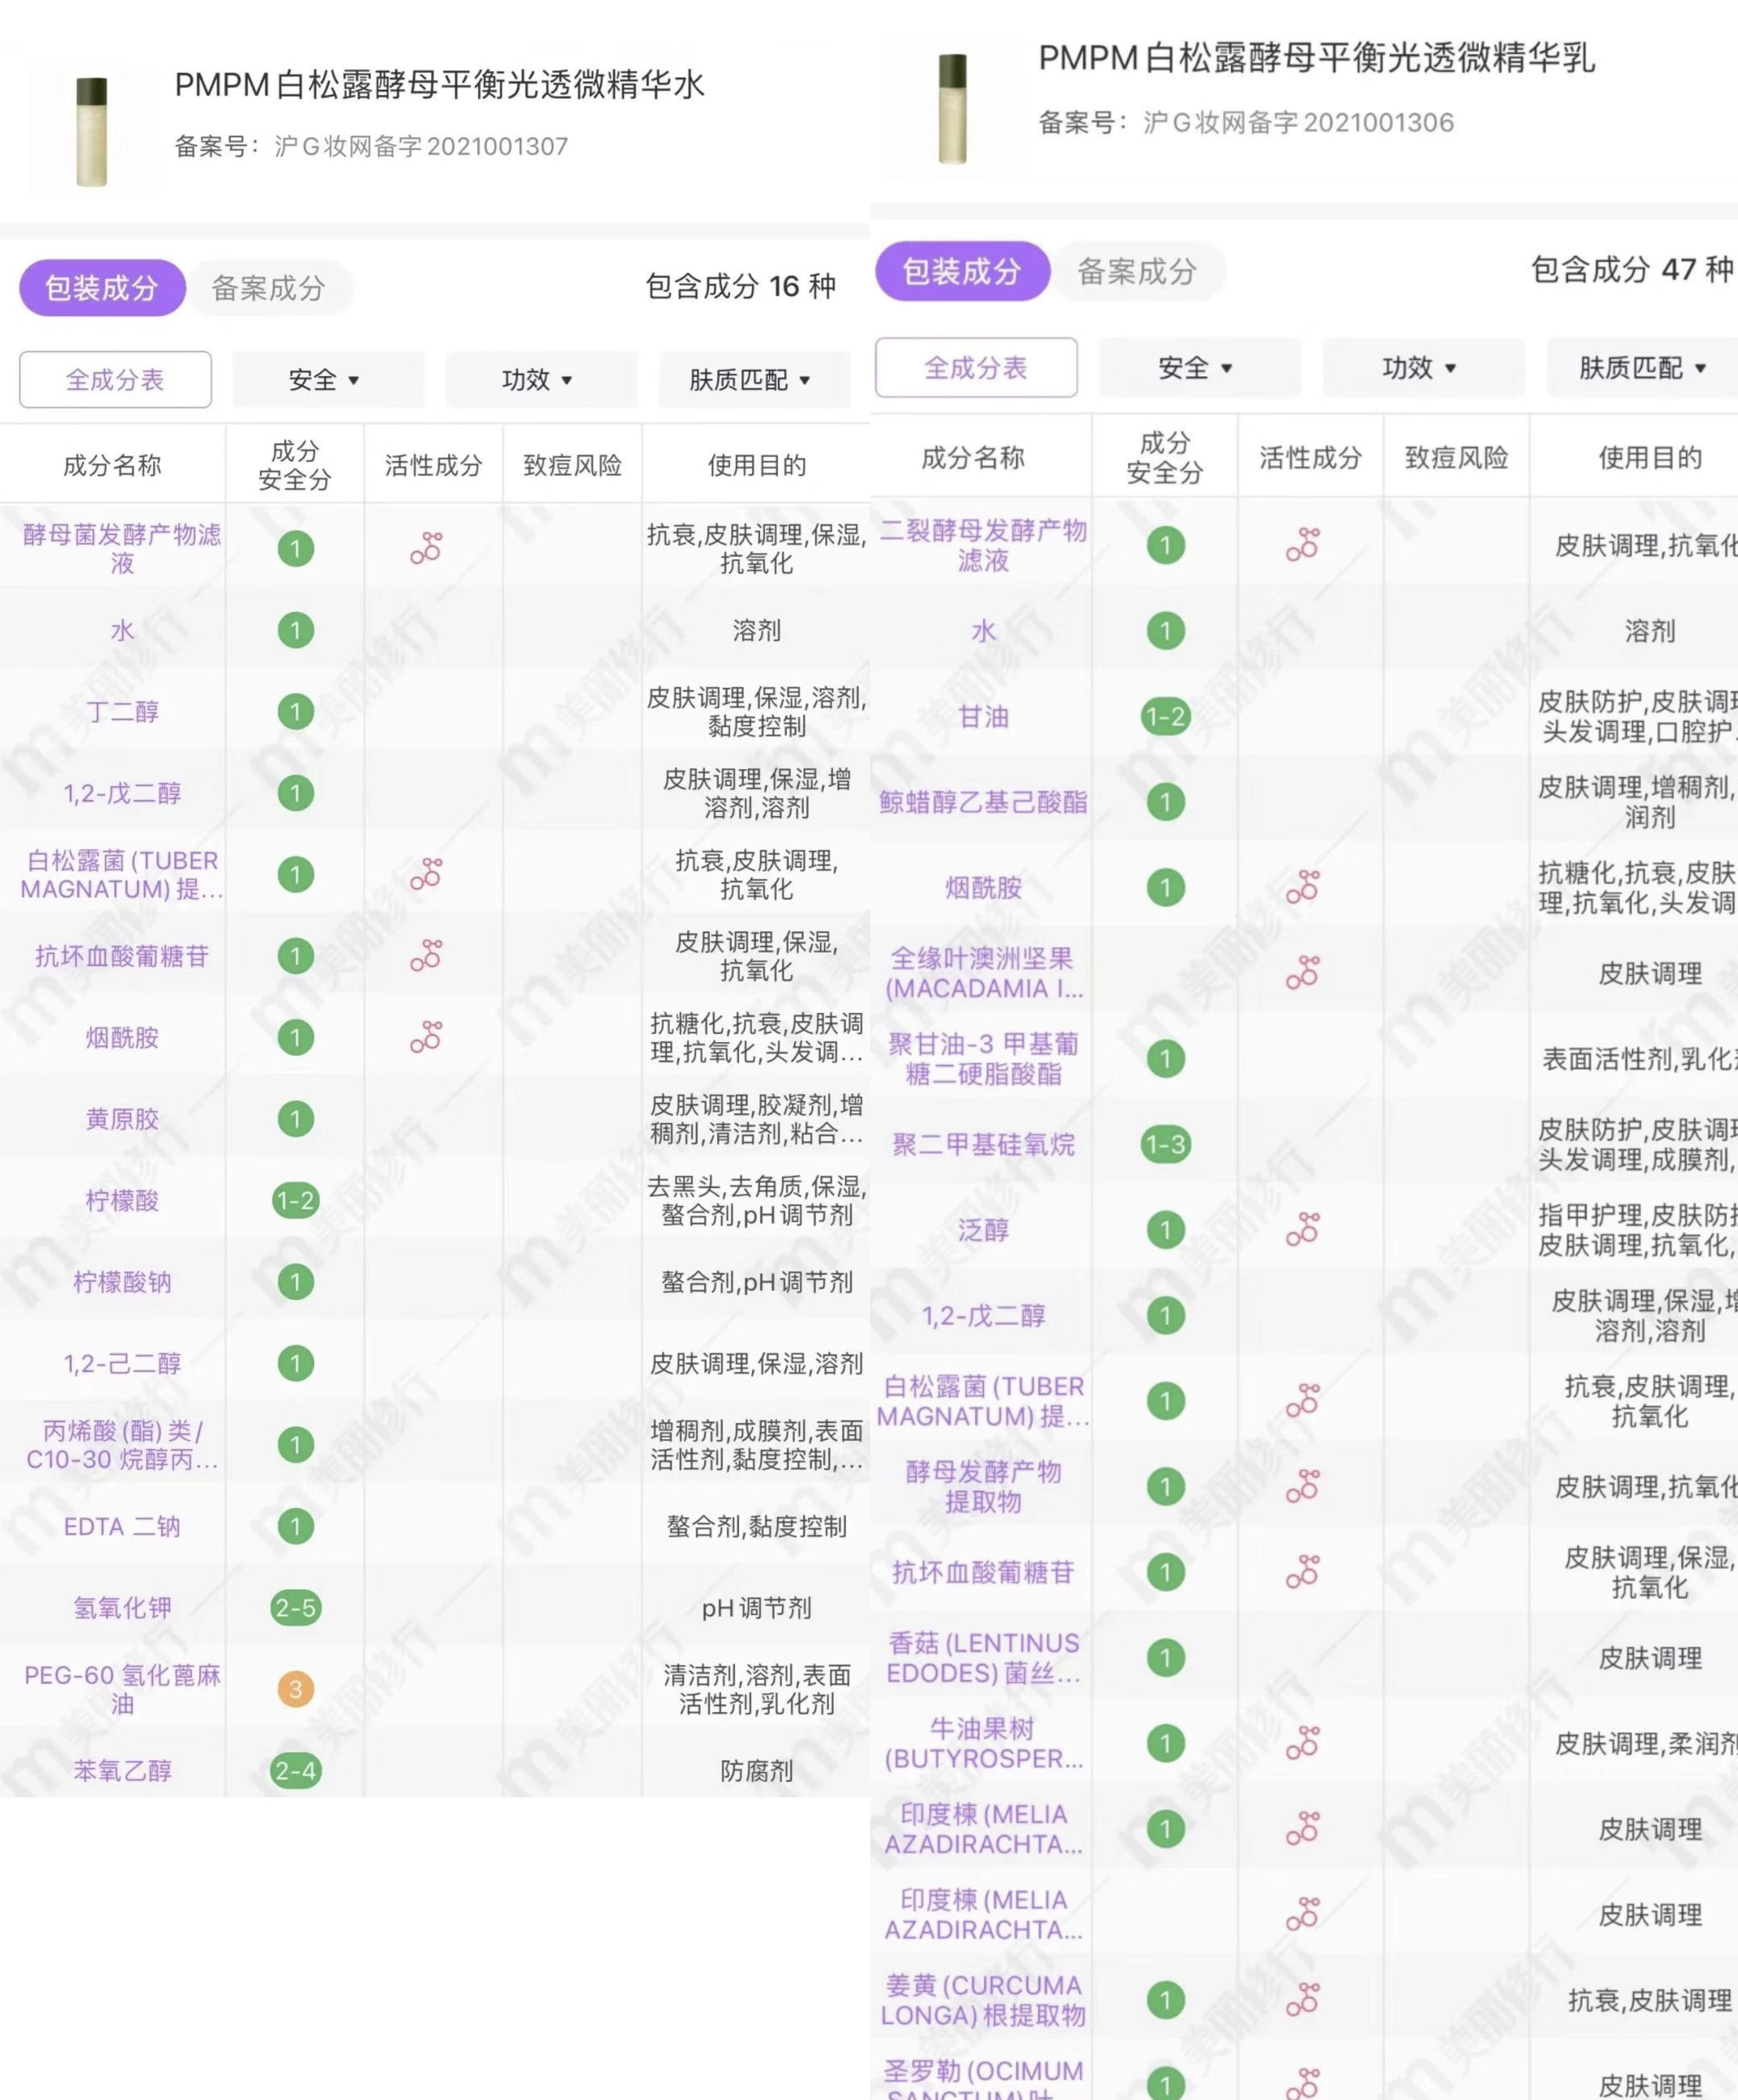Click 包含成分 47 种 count text
The image size is (1738, 2100).
coord(1633,269)
